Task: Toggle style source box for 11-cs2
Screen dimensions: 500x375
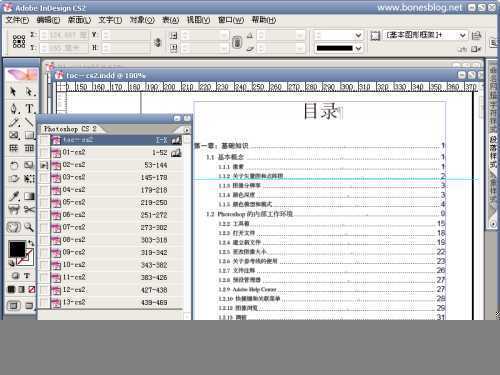Action: pyautogui.click(x=44, y=278)
